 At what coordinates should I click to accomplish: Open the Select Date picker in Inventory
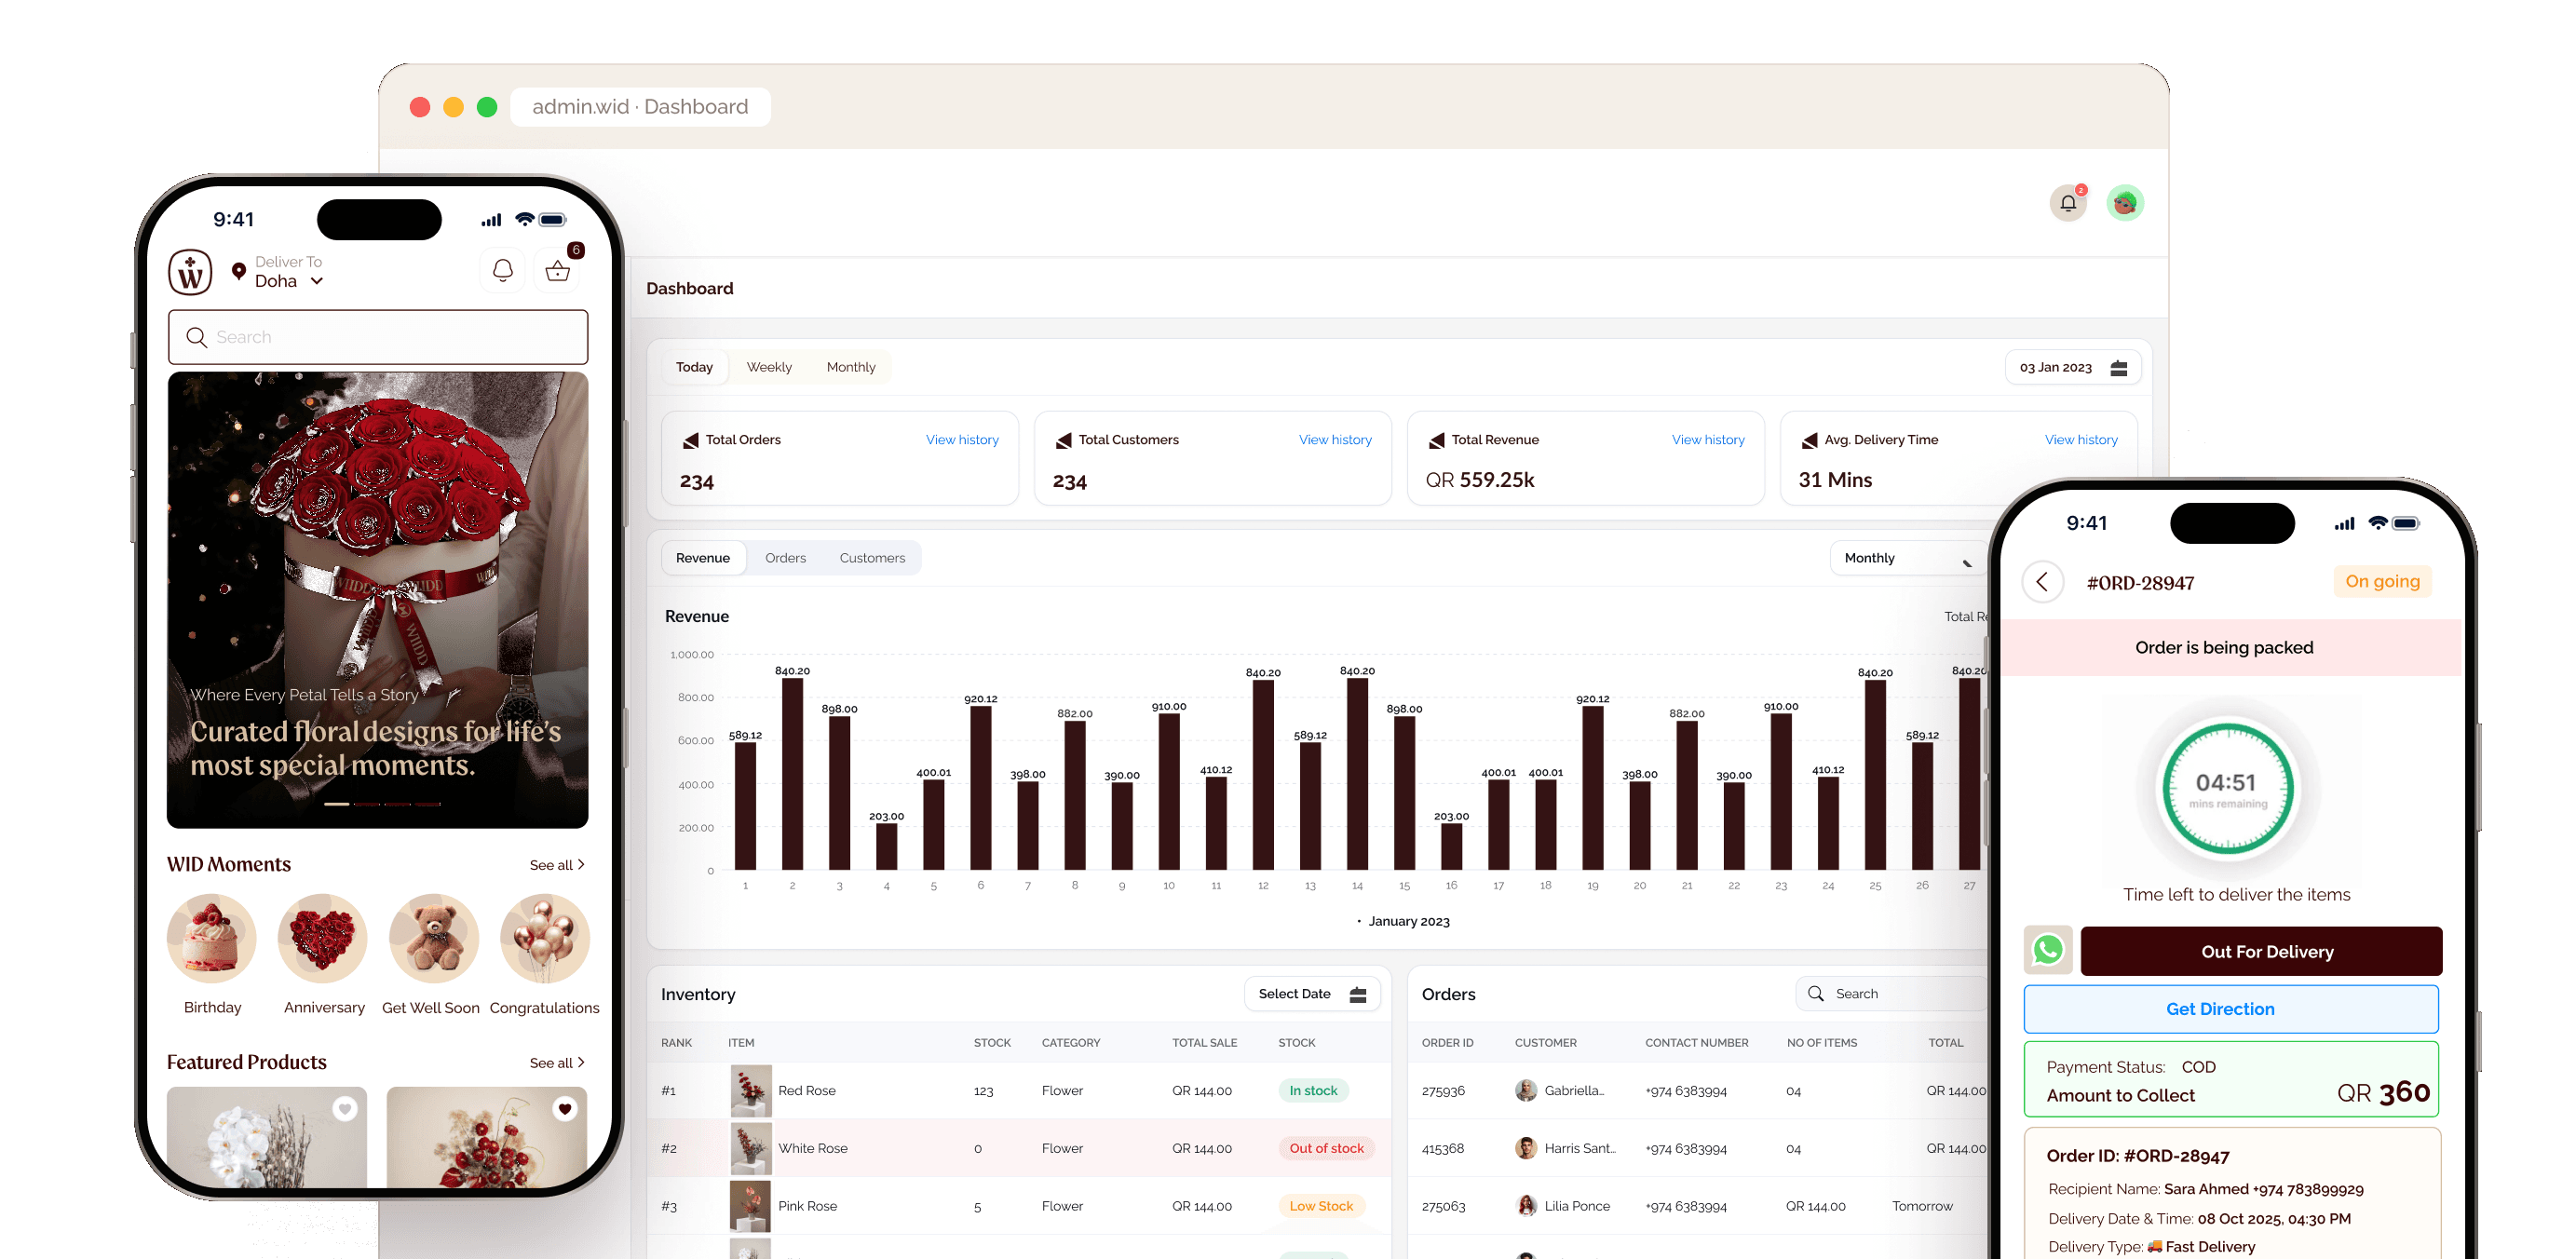pos(1311,994)
